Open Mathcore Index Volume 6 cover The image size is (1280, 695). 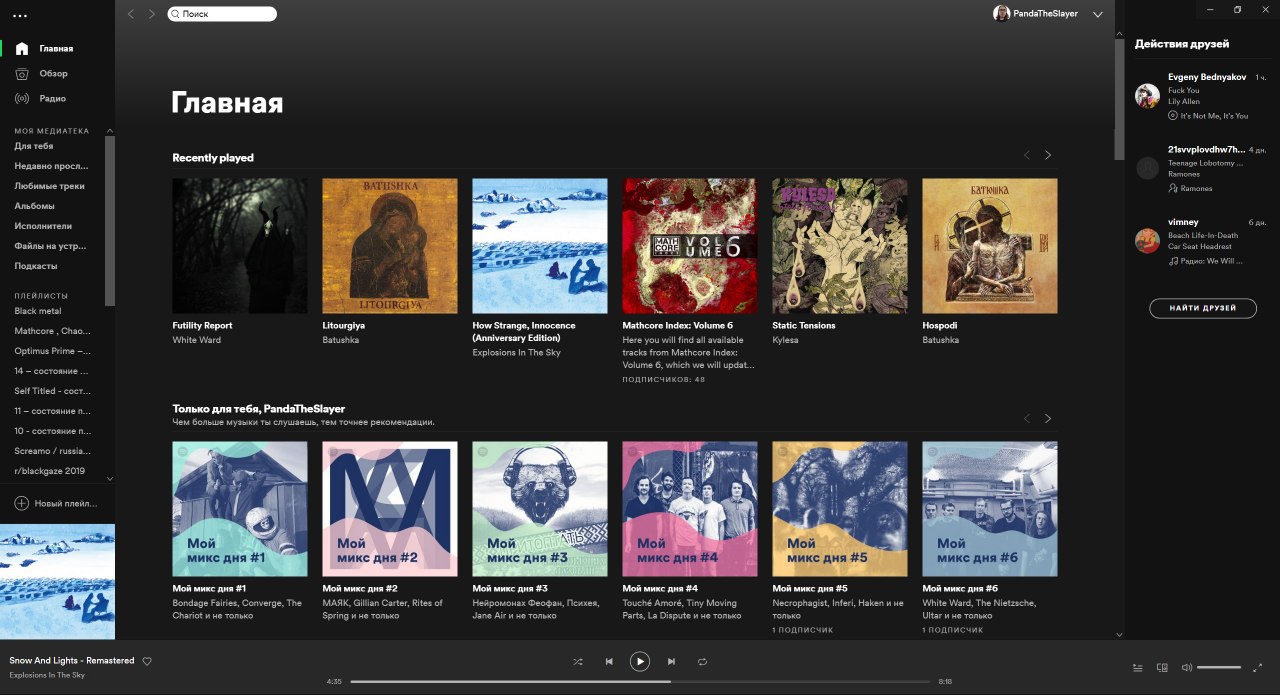click(690, 246)
